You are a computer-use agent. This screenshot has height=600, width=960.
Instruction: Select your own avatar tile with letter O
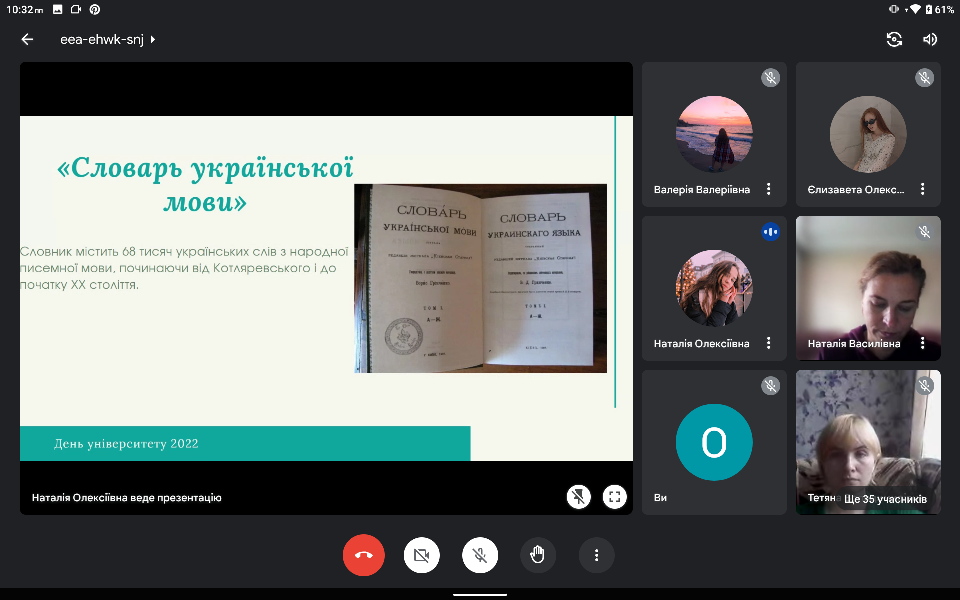tap(713, 442)
